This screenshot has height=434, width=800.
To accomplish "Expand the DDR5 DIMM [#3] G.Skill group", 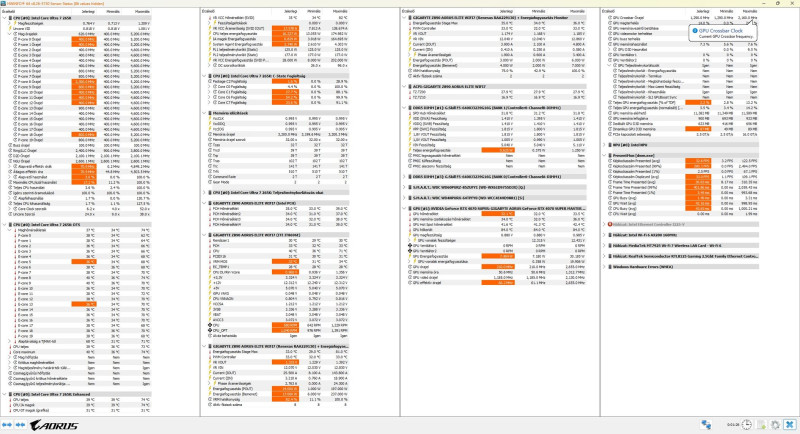I will pyautogui.click(x=405, y=177).
